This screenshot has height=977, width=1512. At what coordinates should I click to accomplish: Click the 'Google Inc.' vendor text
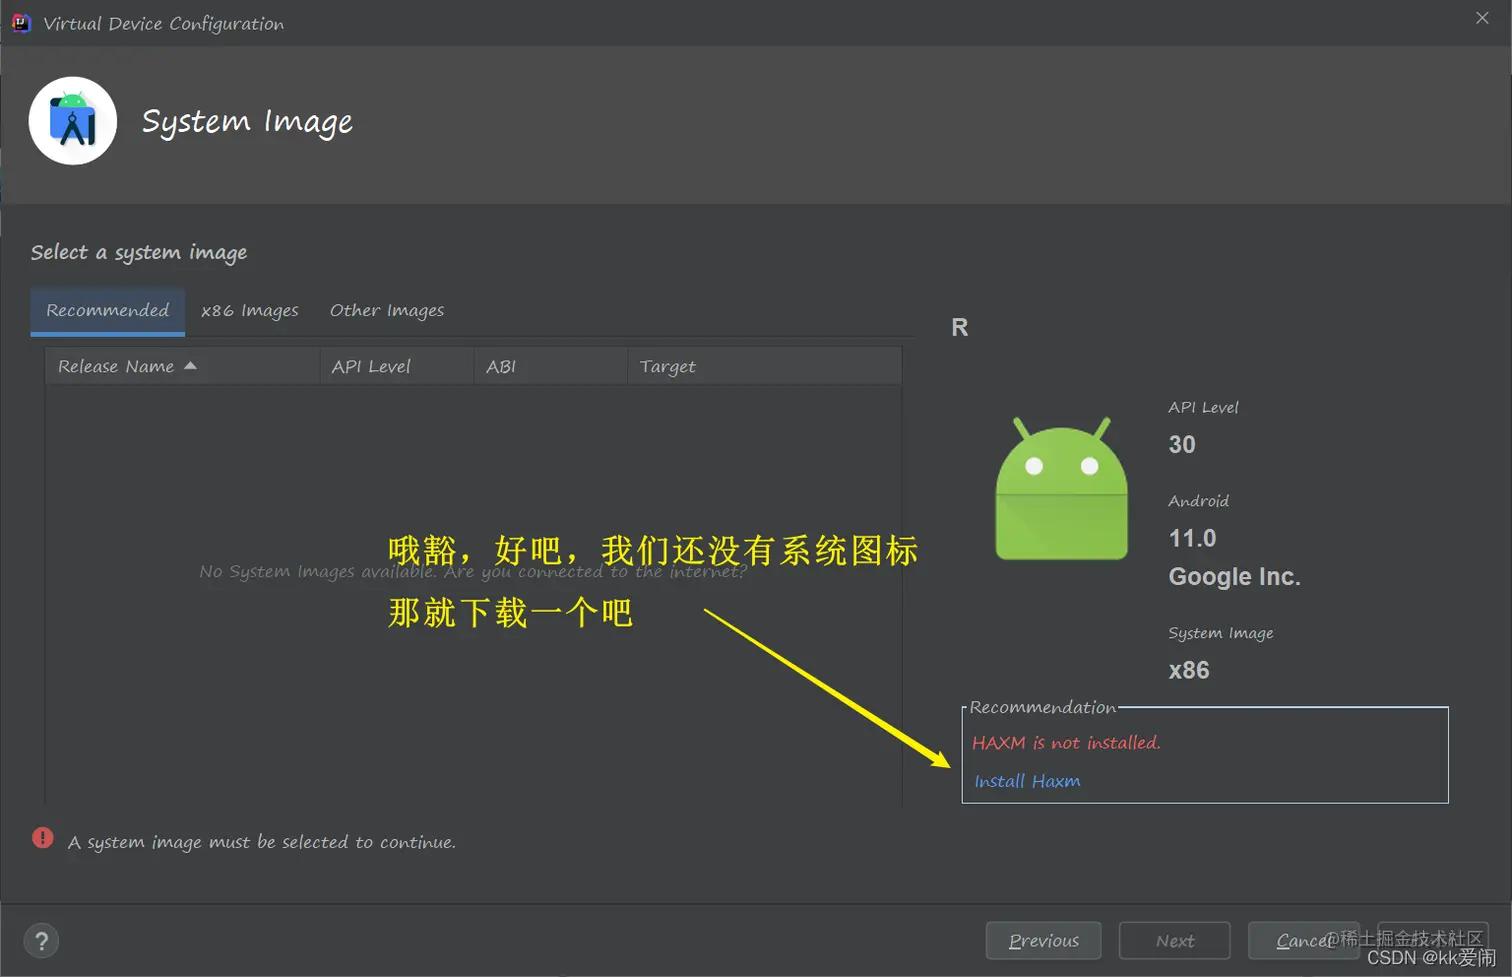[x=1235, y=577]
